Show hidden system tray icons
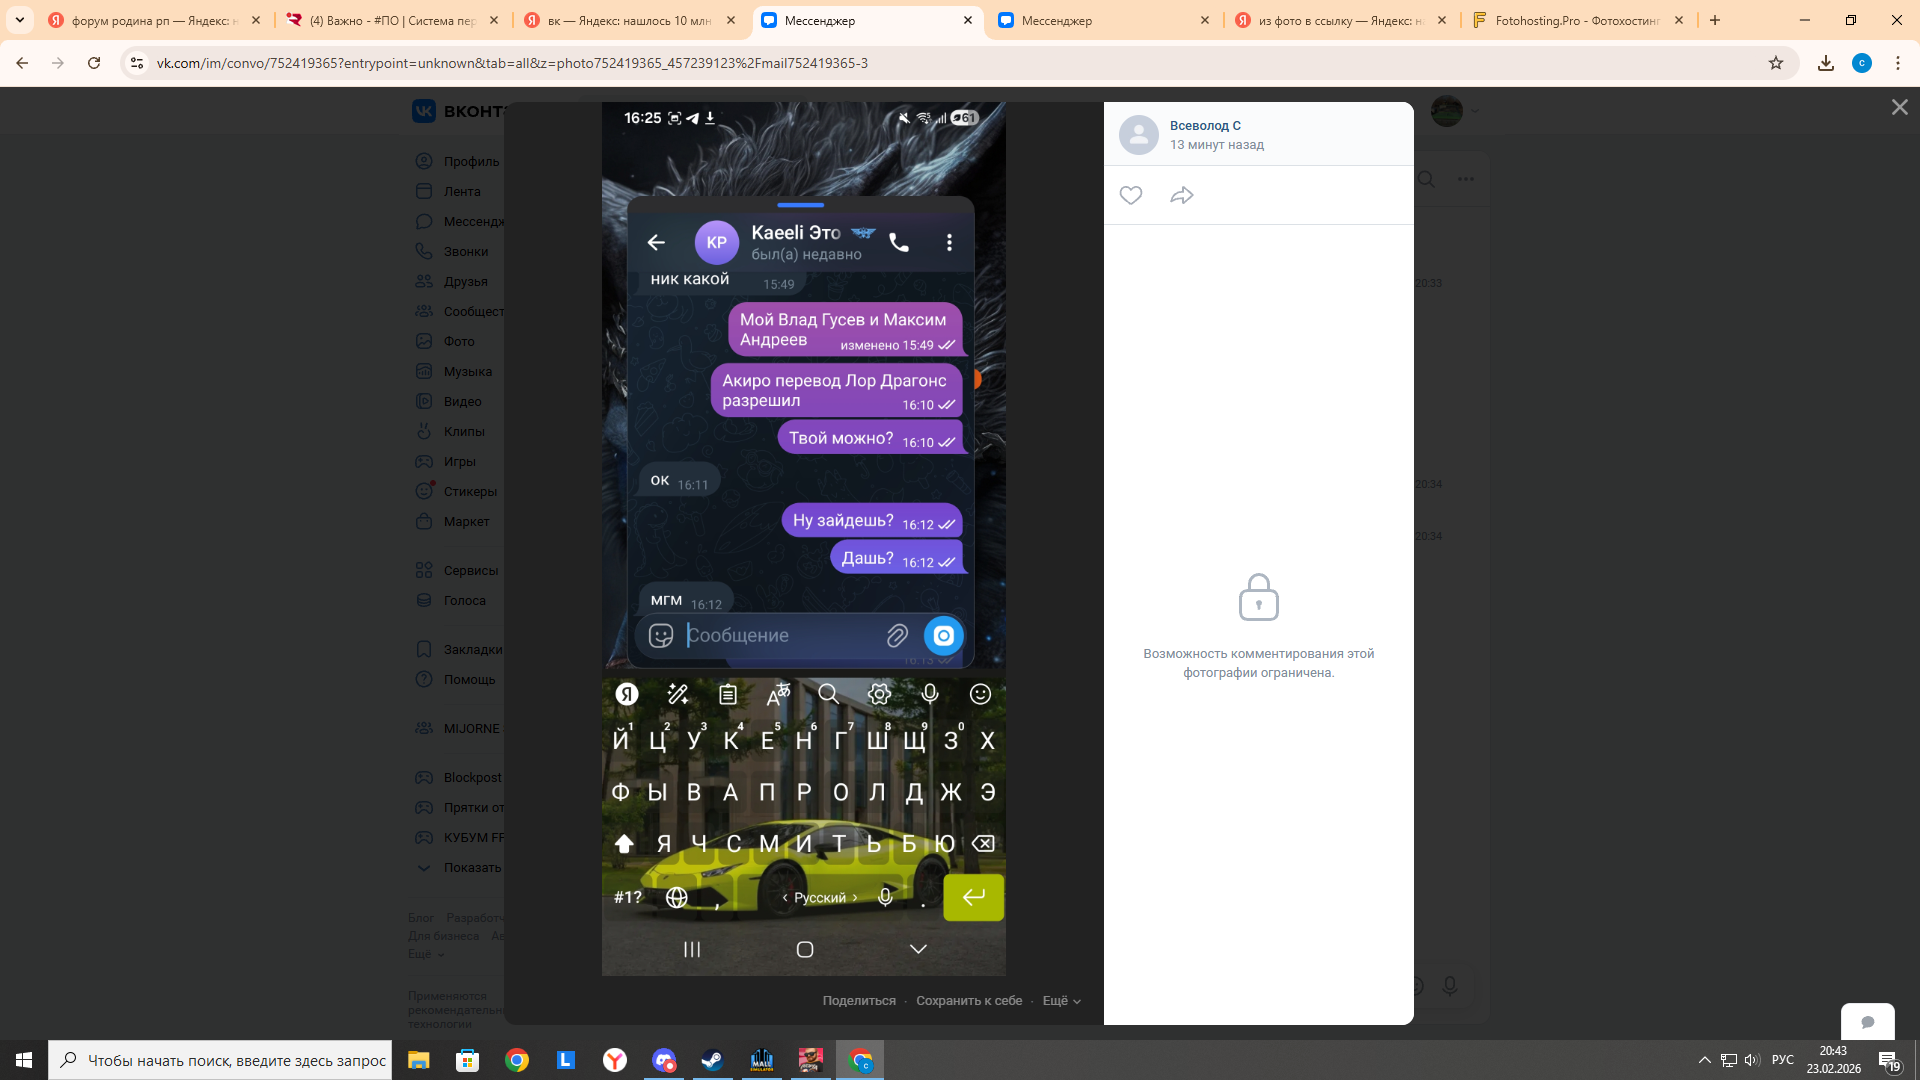 1704,1060
